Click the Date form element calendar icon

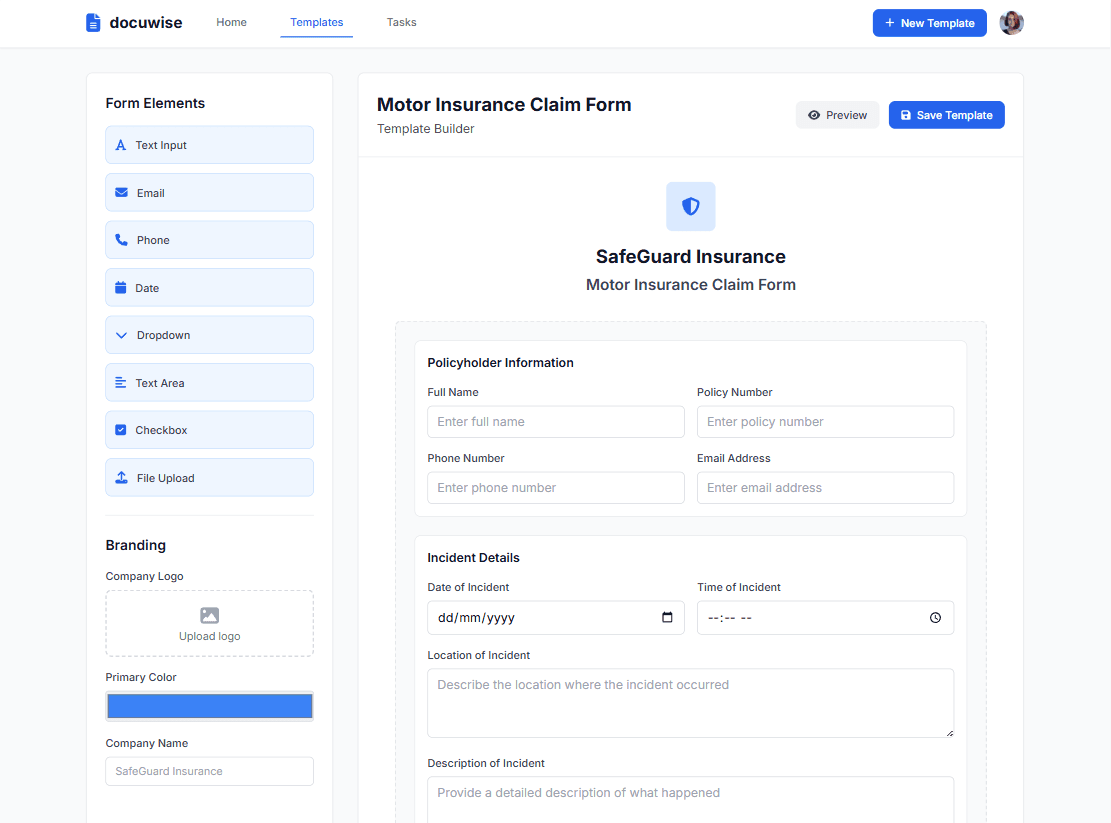tap(121, 287)
